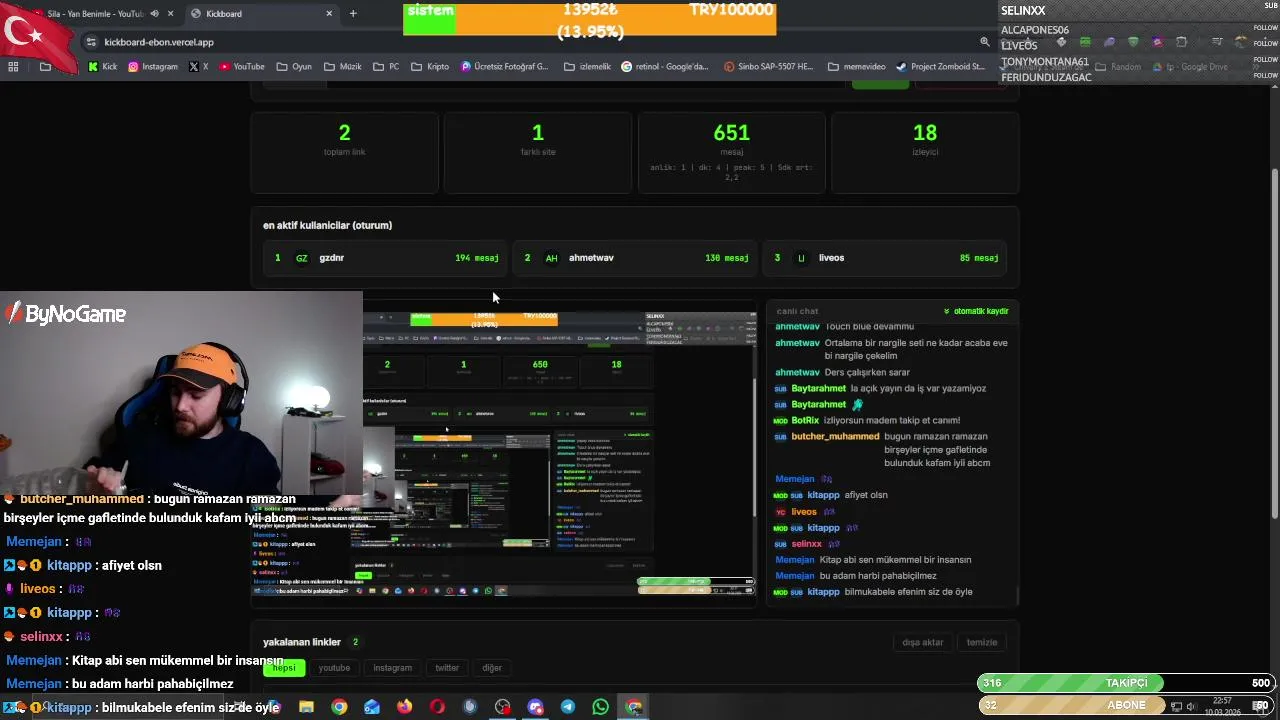Image resolution: width=1280 pixels, height=720 pixels.
Task: Open a new browser tab
Action: tap(353, 14)
